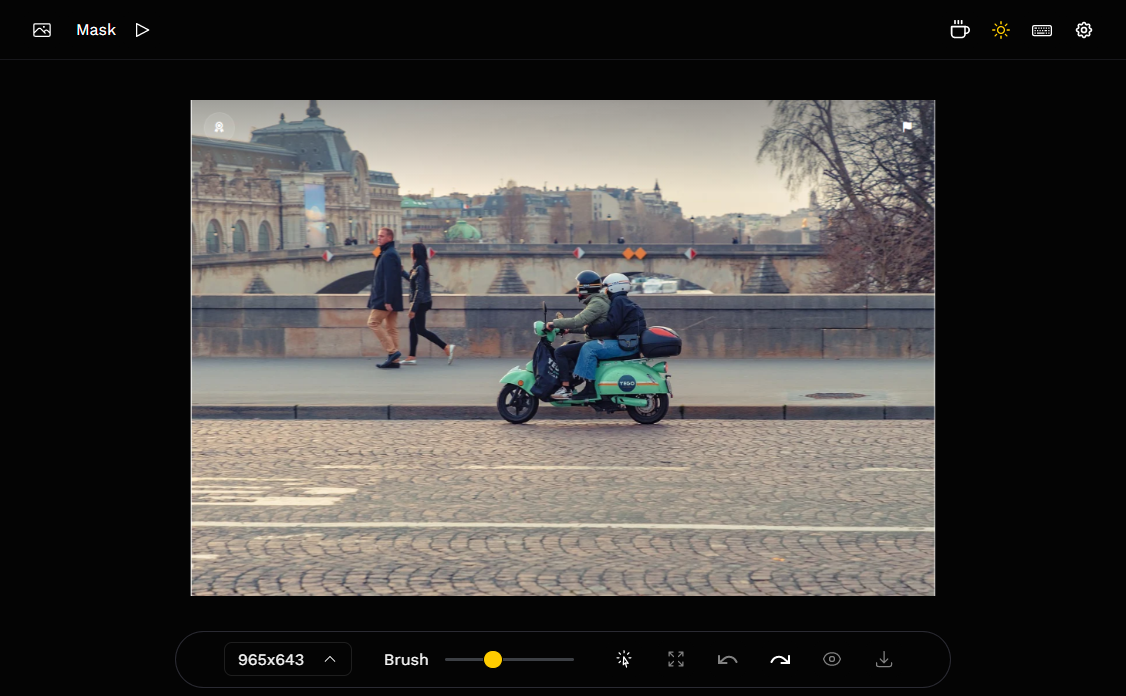The image size is (1126, 696).
Task: Open keyboard shortcuts icon
Action: point(1041,30)
